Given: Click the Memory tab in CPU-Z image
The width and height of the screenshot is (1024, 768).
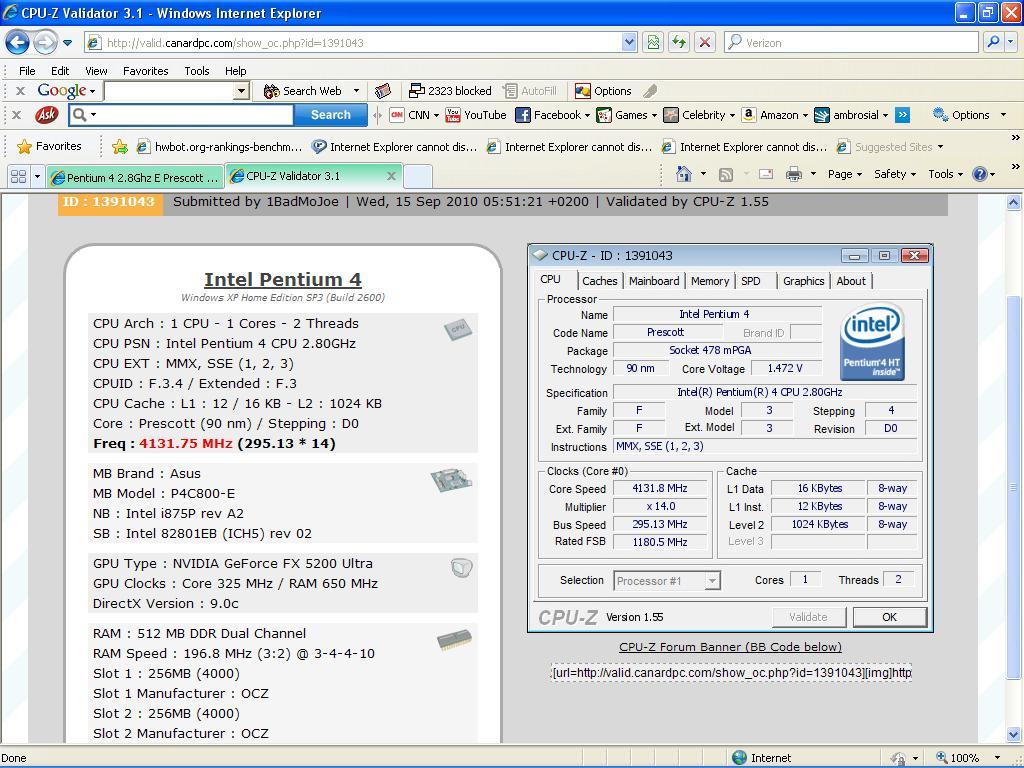Looking at the screenshot, I should pos(710,281).
